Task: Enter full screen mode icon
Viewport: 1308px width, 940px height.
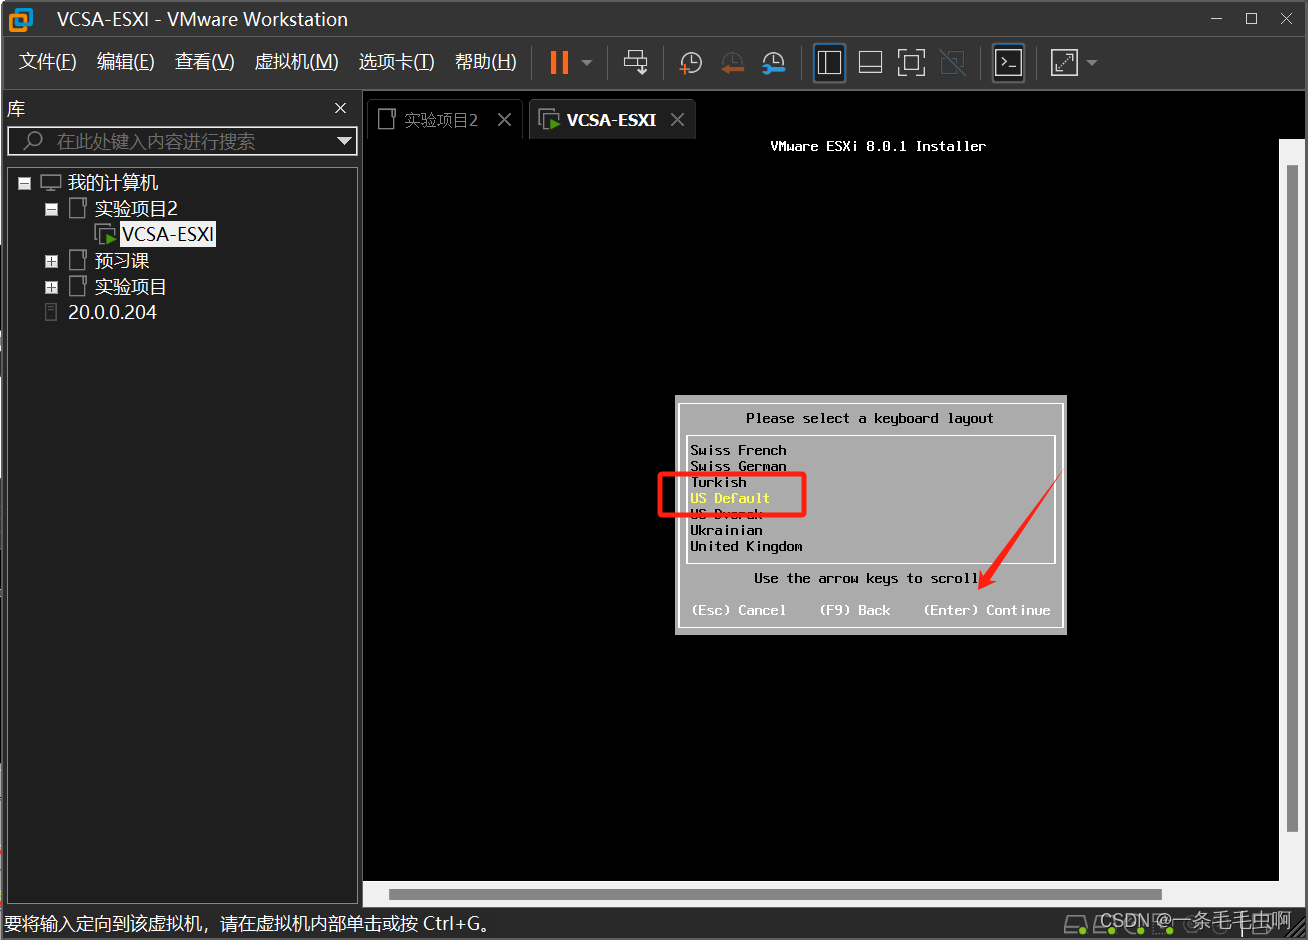Action: click(x=911, y=63)
